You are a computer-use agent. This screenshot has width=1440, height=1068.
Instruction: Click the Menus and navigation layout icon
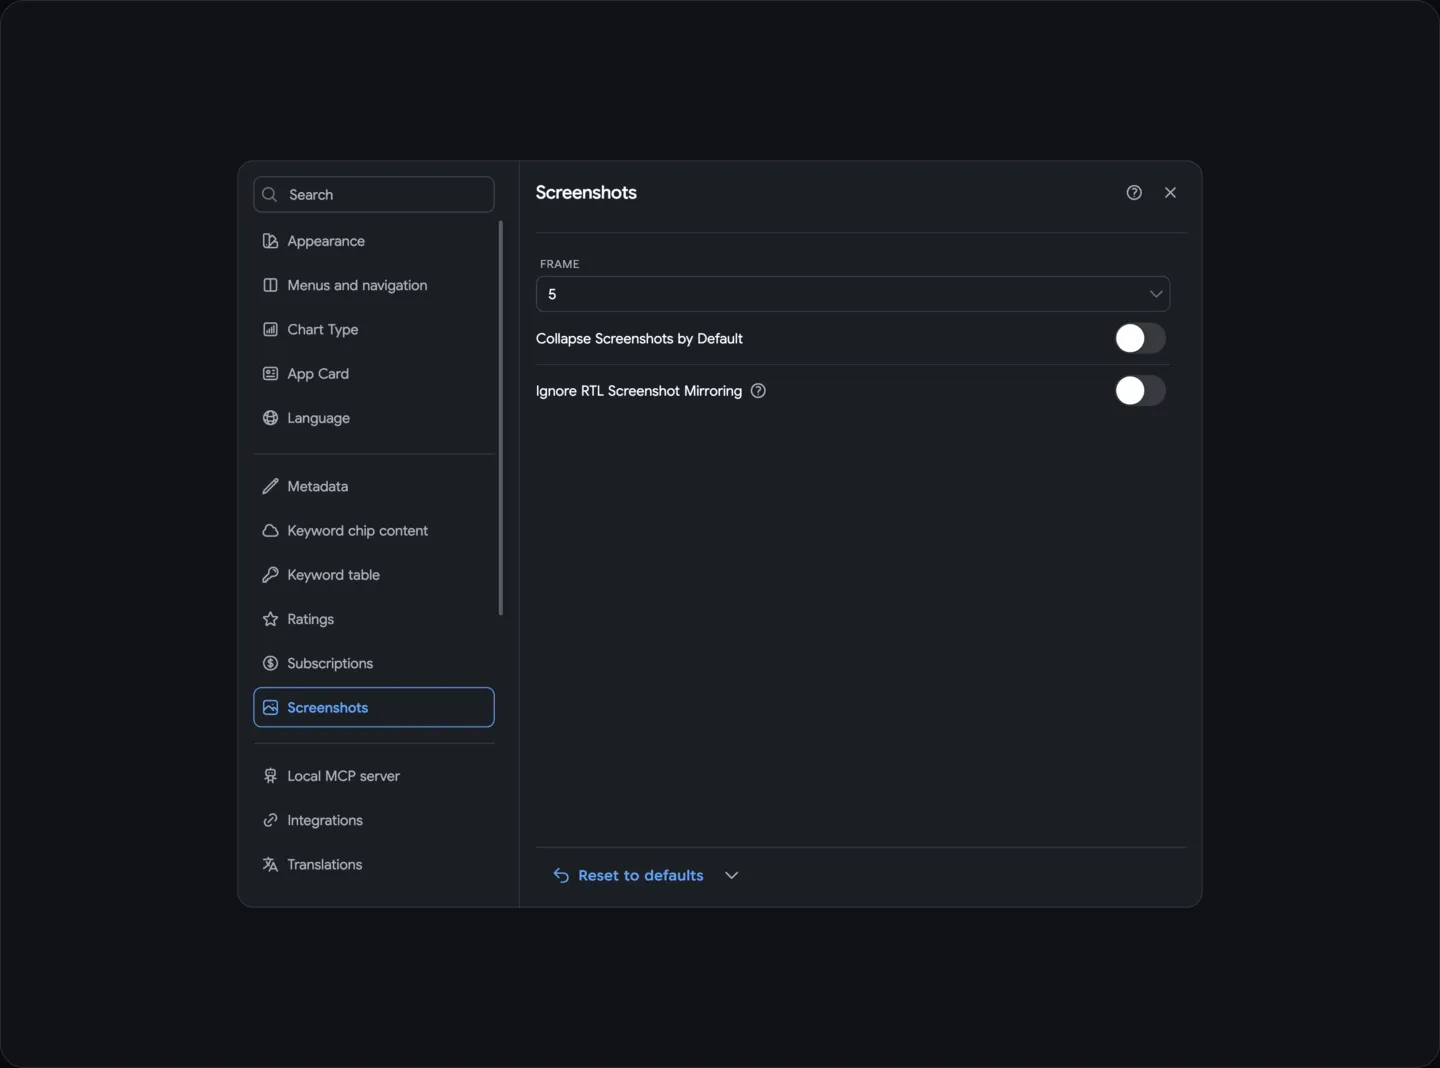point(270,285)
